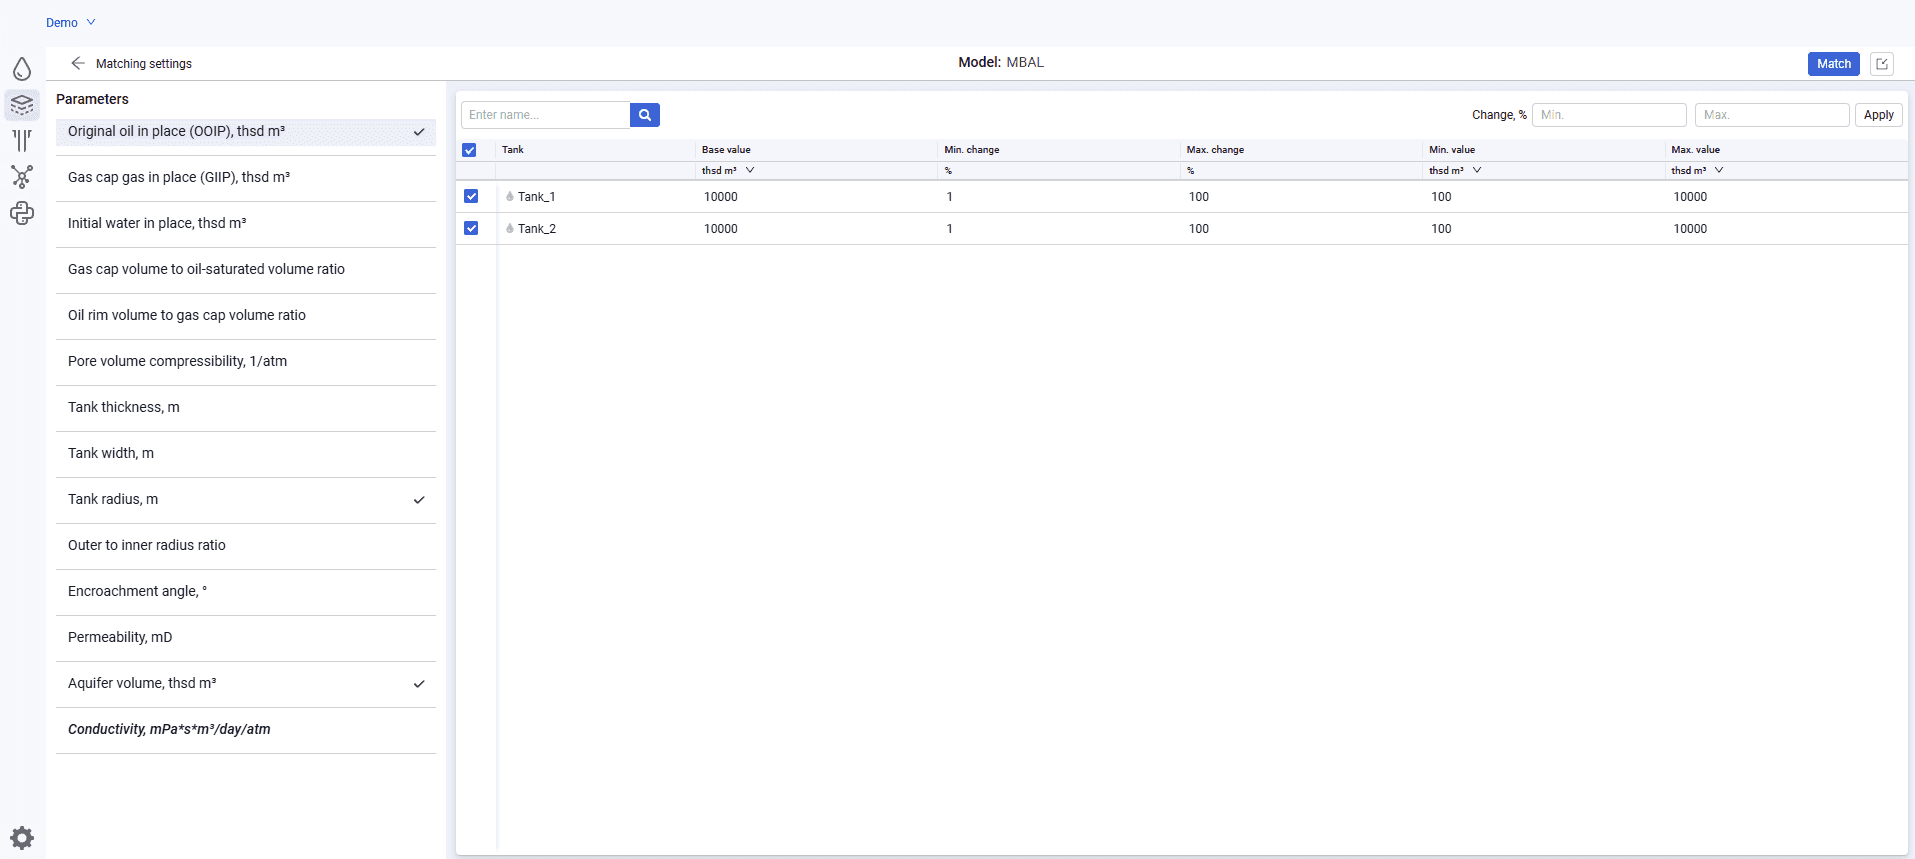Focus the Enter name search field
The height and width of the screenshot is (859, 1915).
point(546,115)
